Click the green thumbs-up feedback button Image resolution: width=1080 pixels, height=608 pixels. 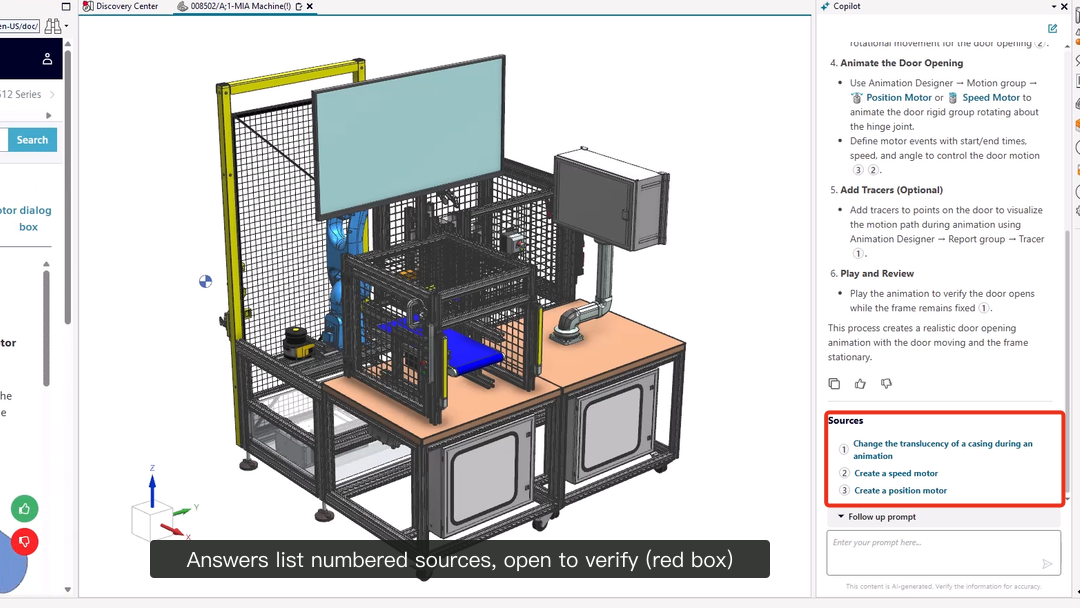(x=25, y=509)
